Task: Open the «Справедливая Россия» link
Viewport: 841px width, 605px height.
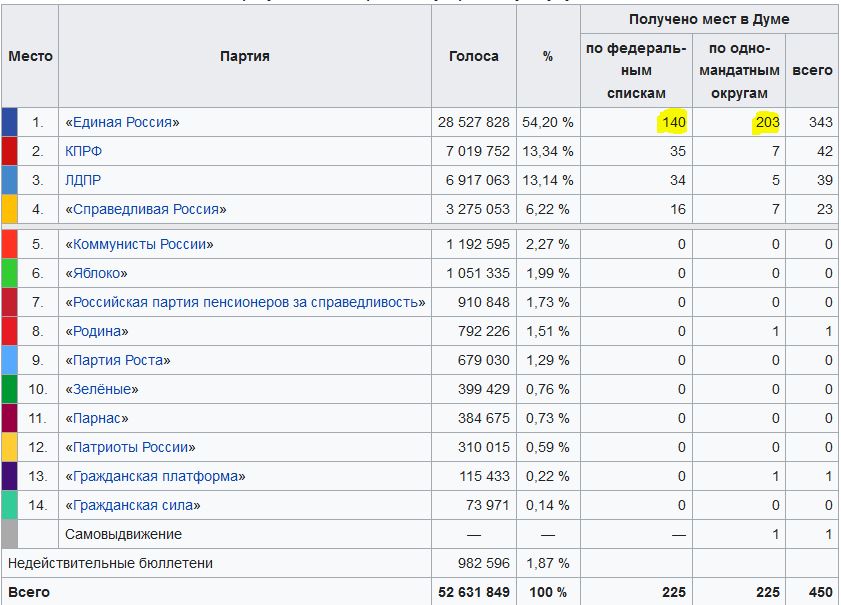Action: pos(146,209)
